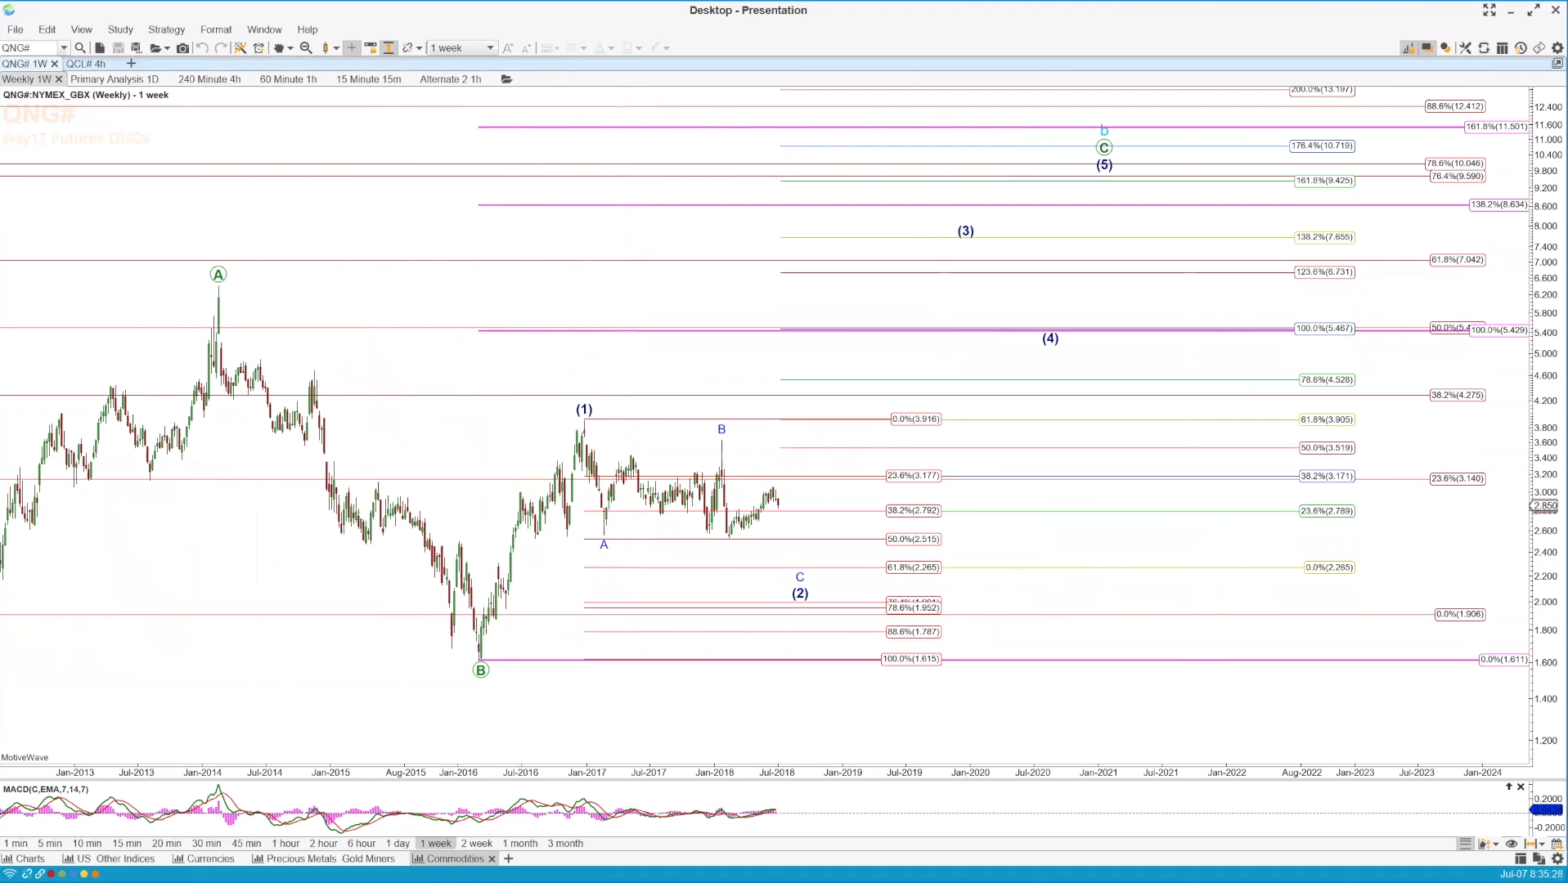Expand the open folder dropdown arrow
The height and width of the screenshot is (883, 1568).
click(x=168, y=48)
